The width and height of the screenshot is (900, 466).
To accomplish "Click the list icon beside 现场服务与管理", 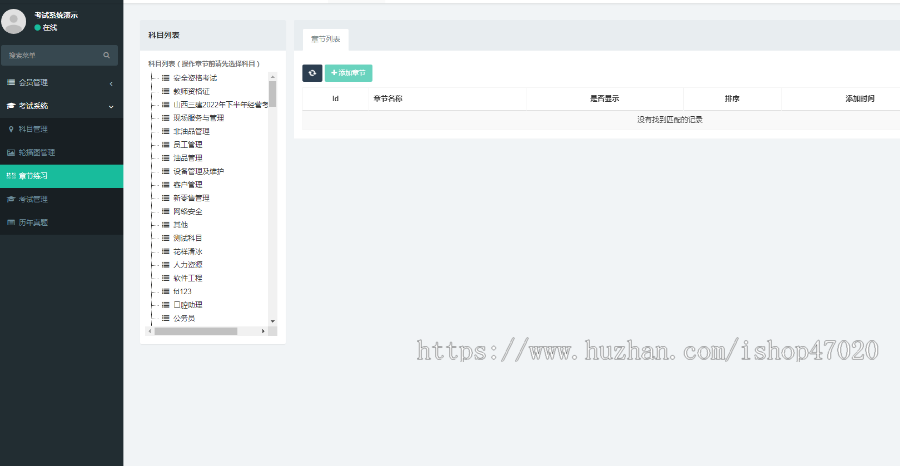I will point(165,118).
